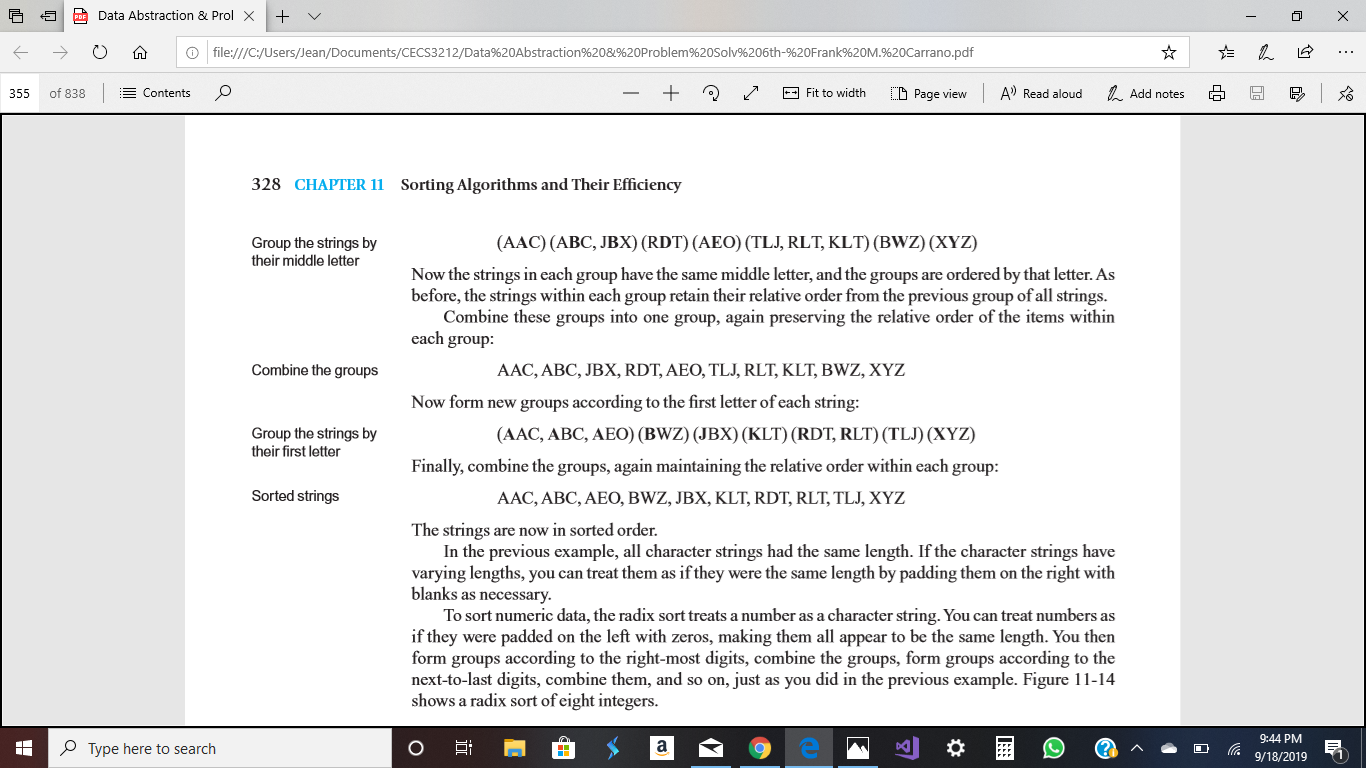Viewport: 1366px width, 768px height.
Task: Toggle Page view layout
Action: 927,93
